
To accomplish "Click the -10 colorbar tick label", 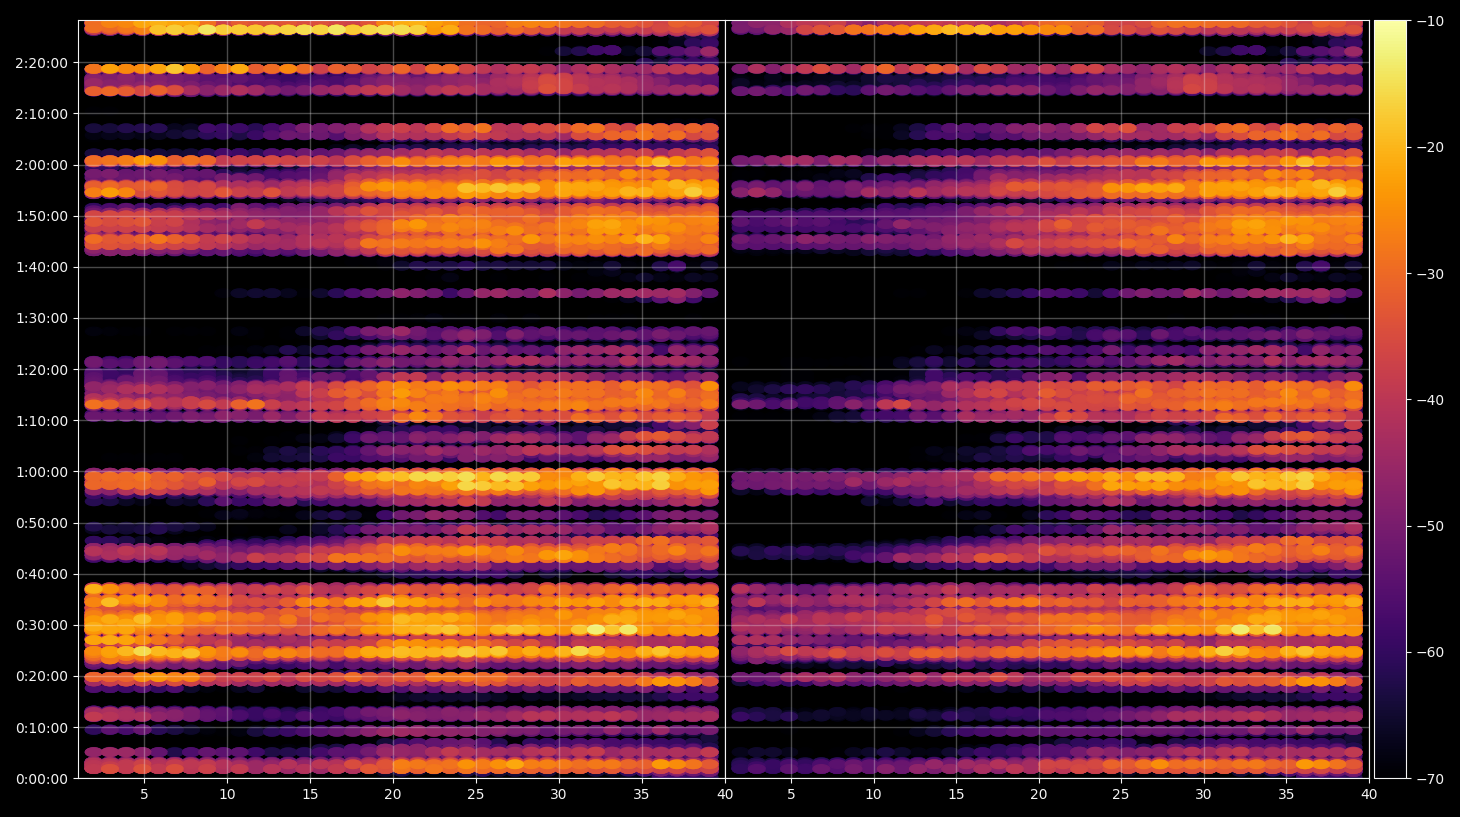I will tap(1430, 21).
